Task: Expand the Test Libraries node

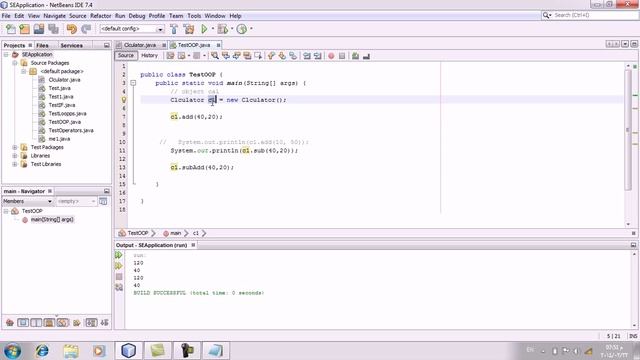Action: tap(15, 164)
